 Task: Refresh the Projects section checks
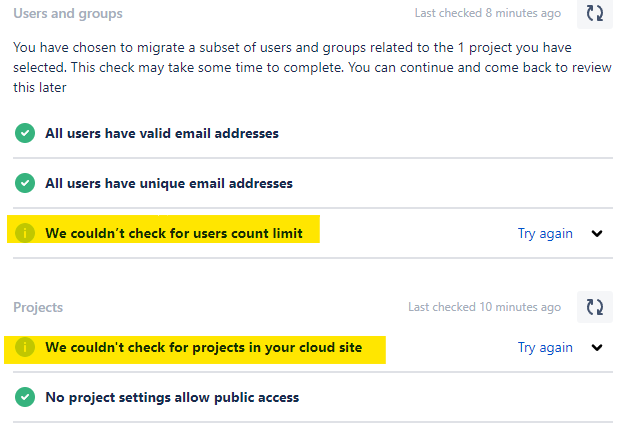[x=595, y=307]
